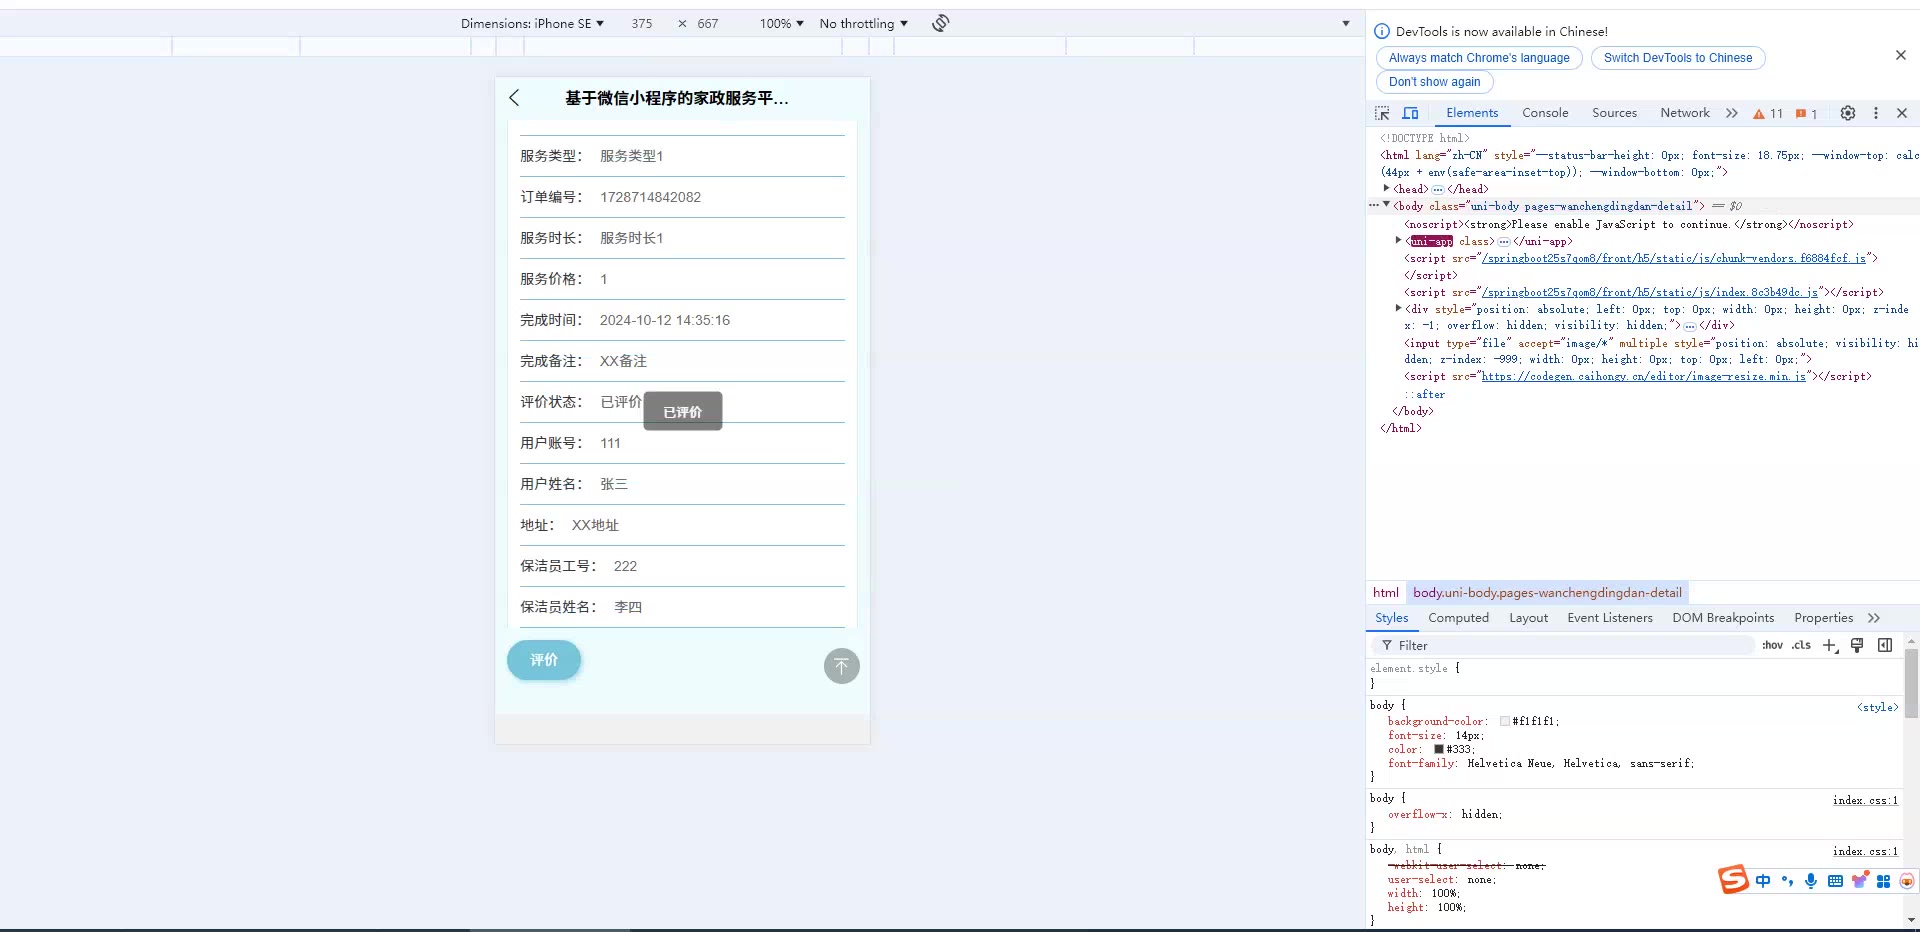Screen dimensions: 1920x932
Task: Expand the head element node
Action: pyautogui.click(x=1386, y=189)
